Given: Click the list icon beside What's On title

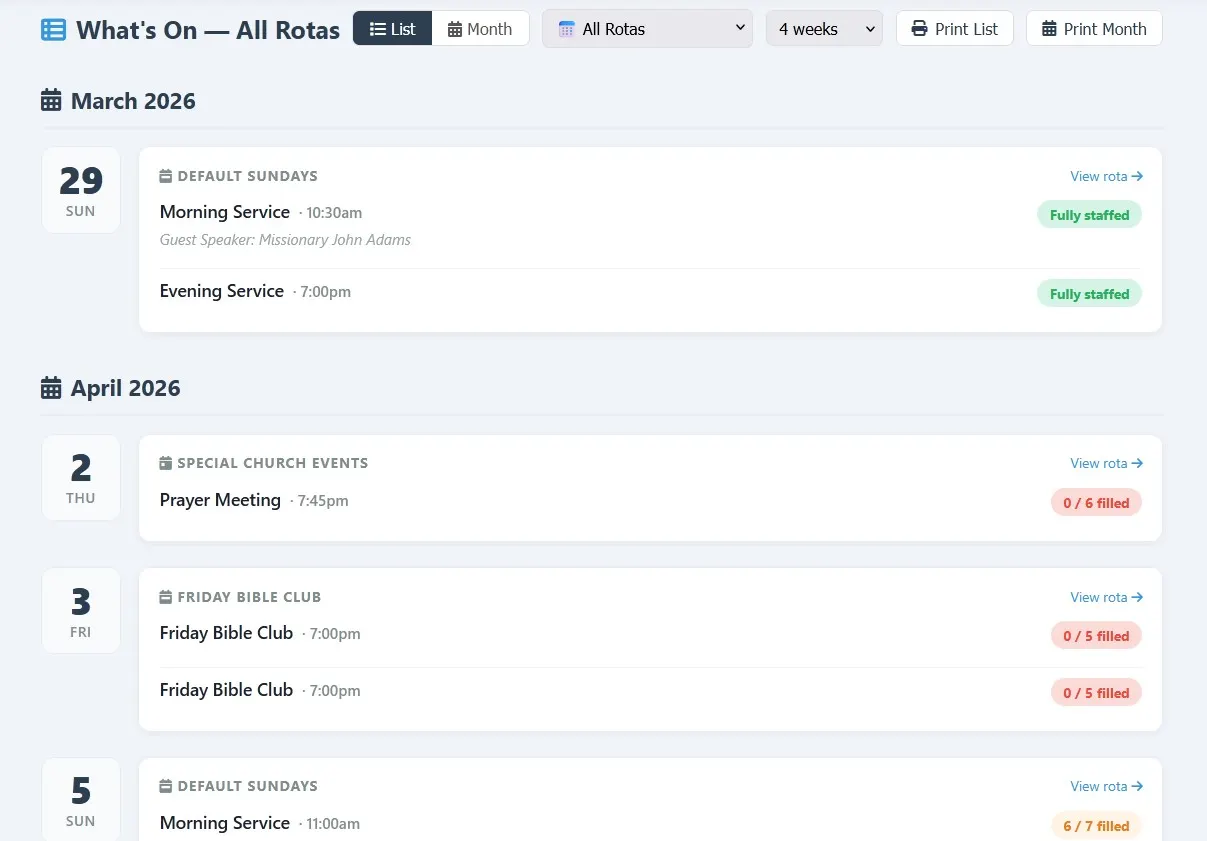Looking at the screenshot, I should click(53, 29).
